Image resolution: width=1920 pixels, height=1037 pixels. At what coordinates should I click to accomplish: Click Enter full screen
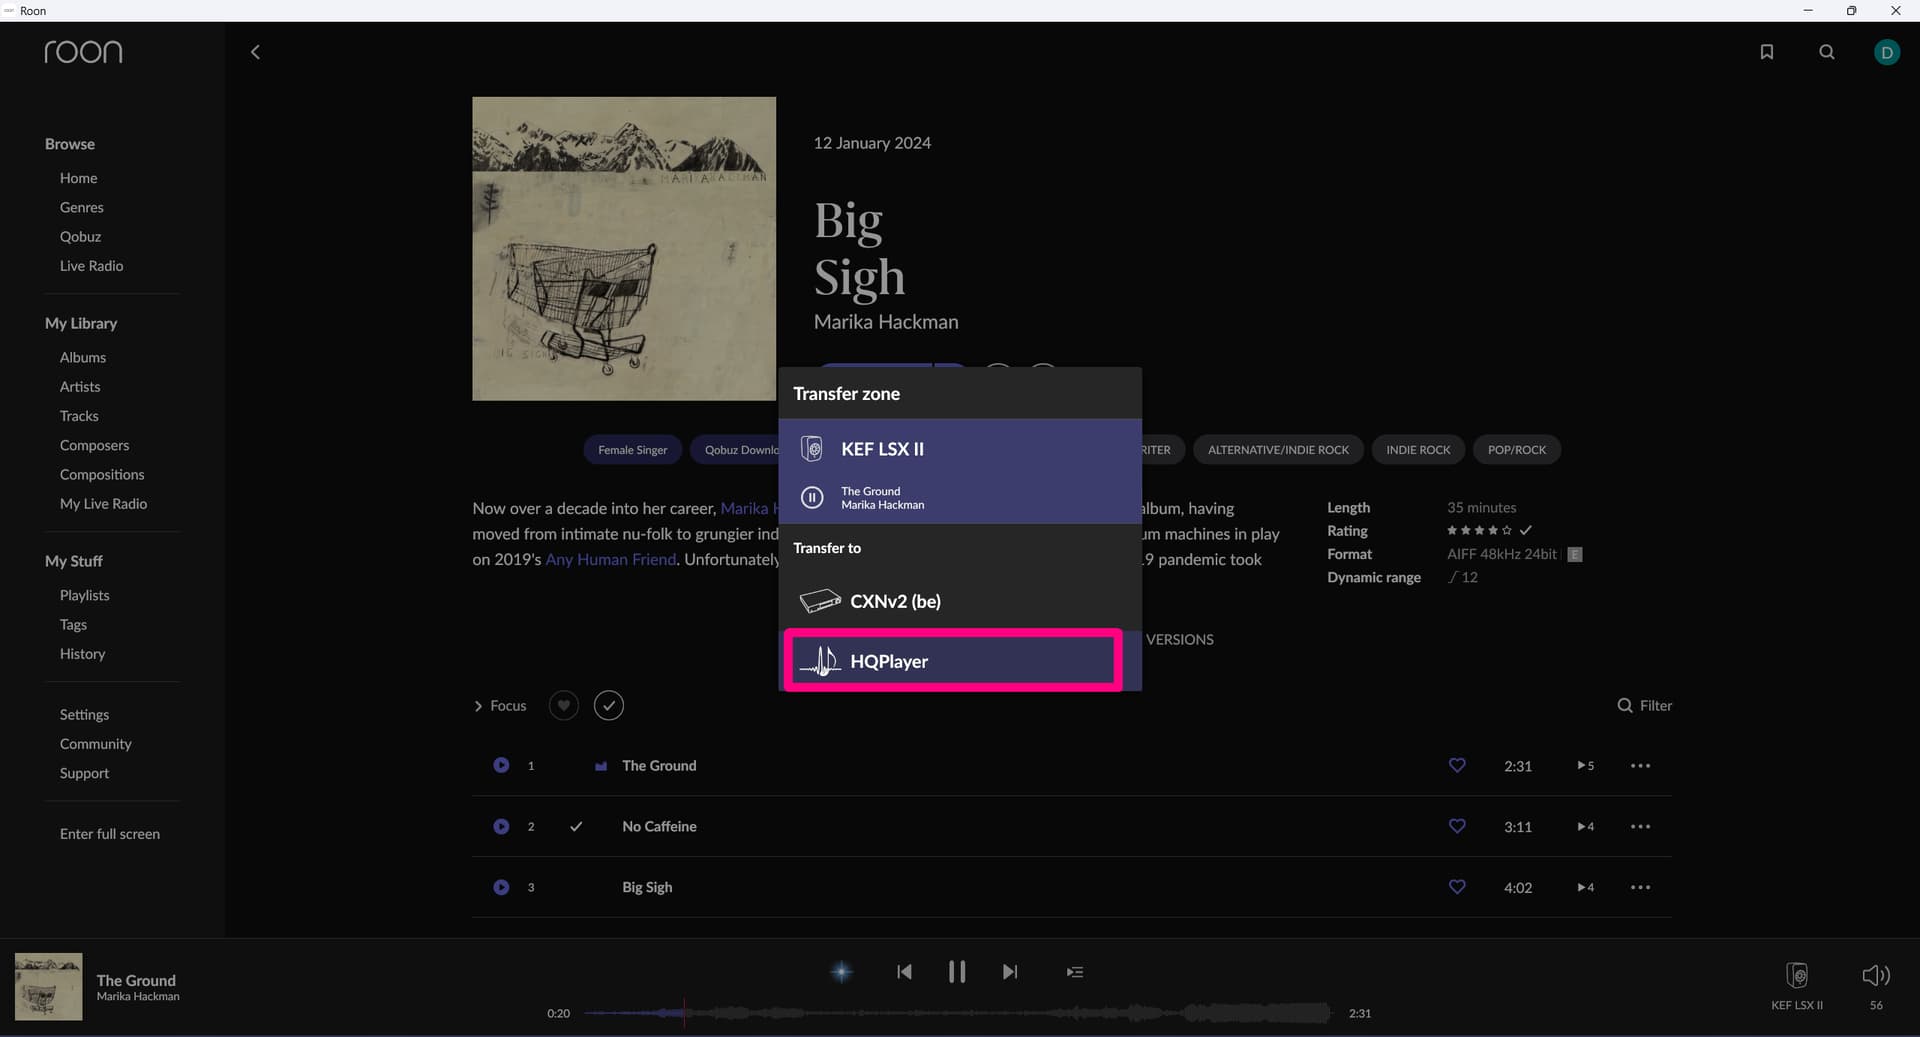pos(109,834)
